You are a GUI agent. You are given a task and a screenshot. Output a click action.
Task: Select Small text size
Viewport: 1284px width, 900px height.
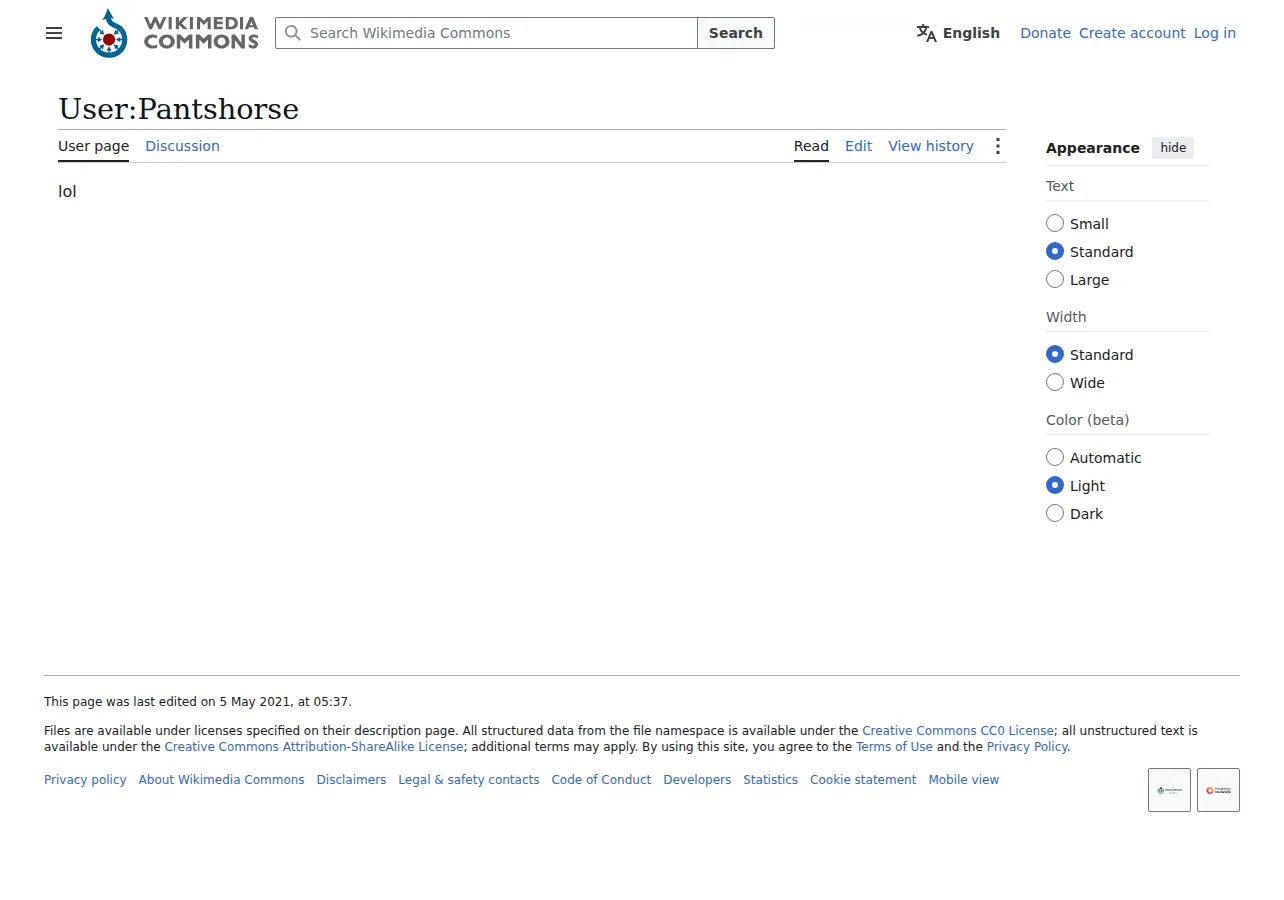point(1055,223)
